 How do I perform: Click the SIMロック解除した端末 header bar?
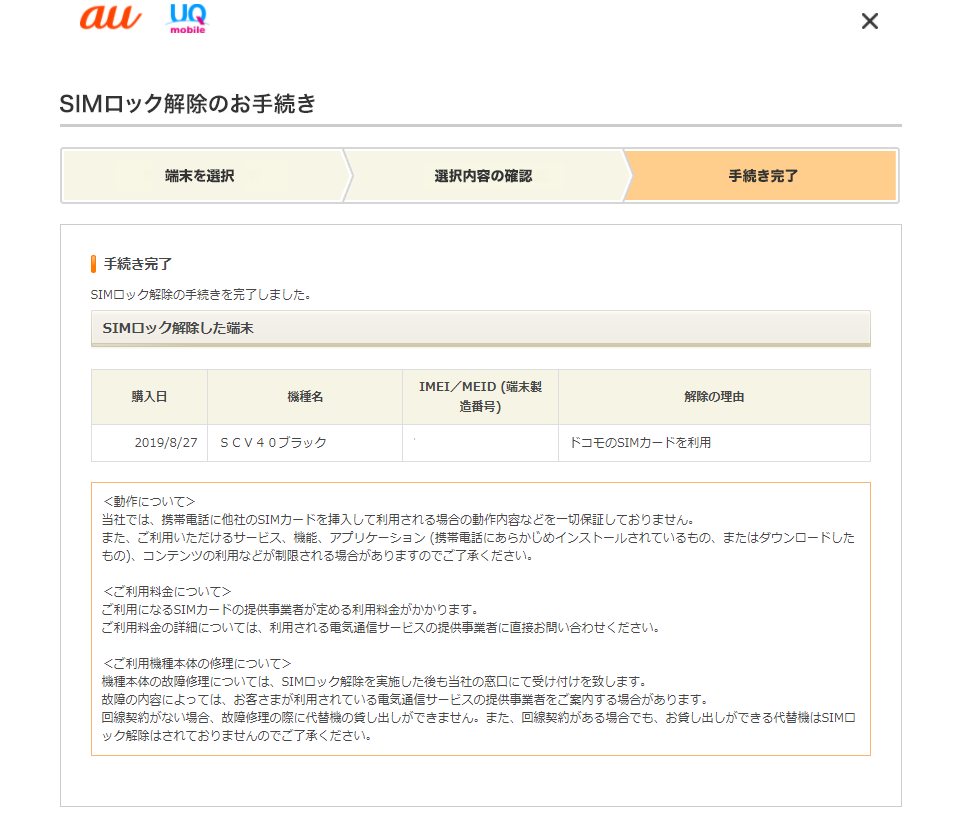click(481, 329)
